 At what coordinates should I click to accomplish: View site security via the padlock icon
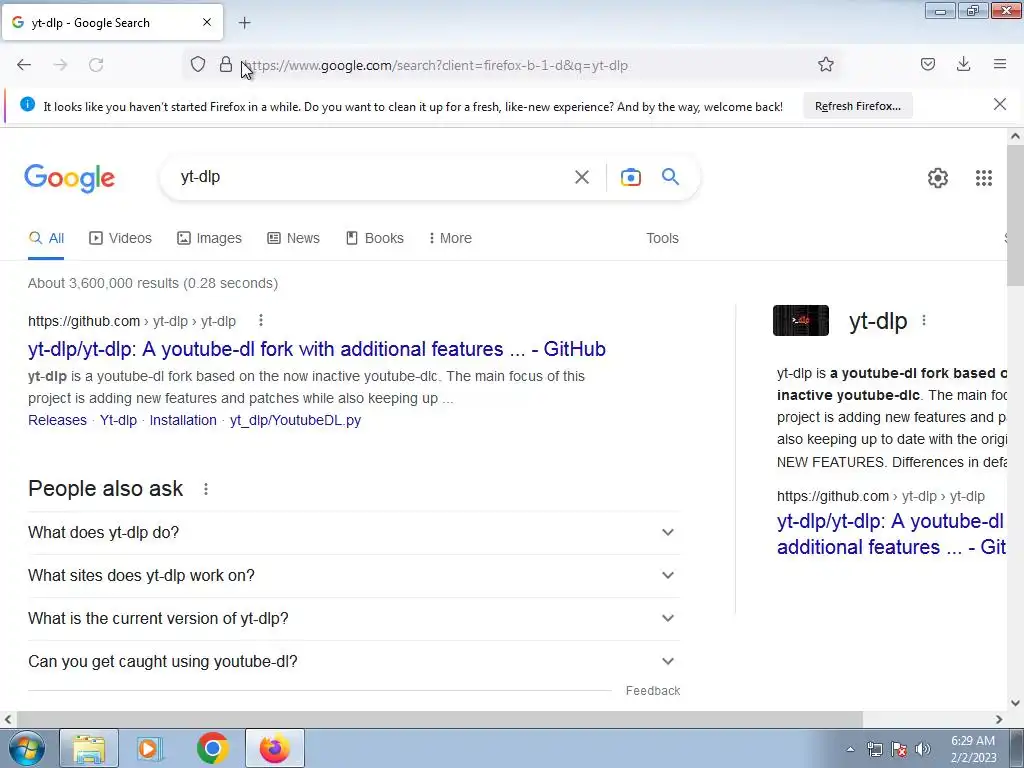coord(225,65)
